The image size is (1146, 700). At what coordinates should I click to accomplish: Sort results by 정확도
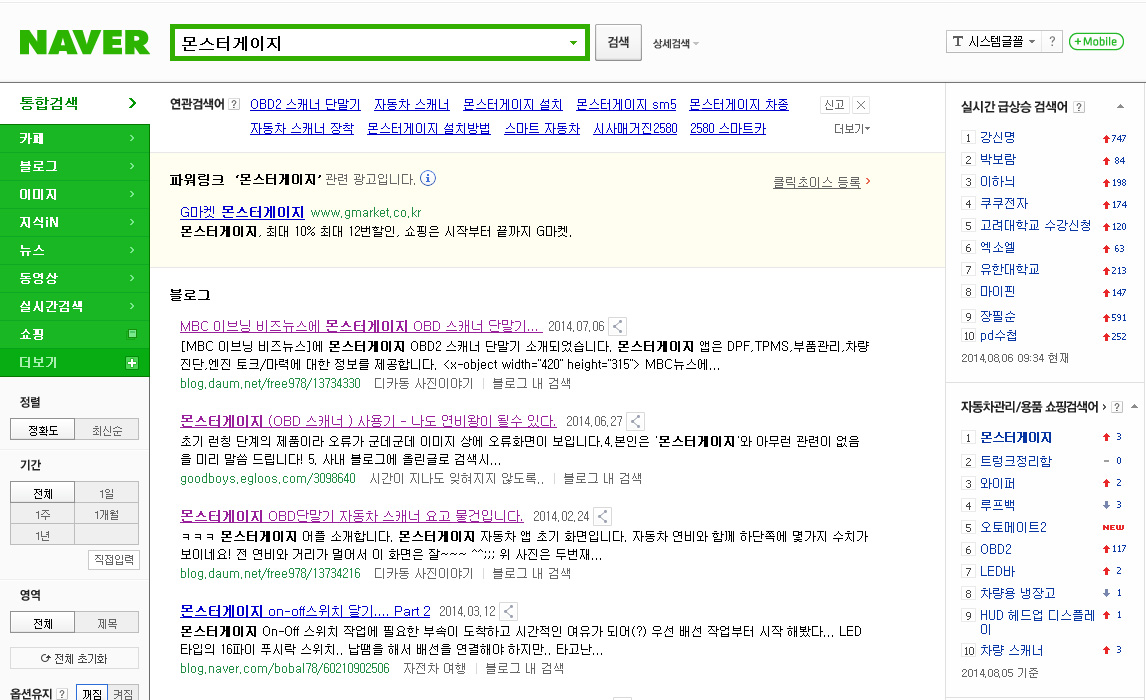coord(42,430)
